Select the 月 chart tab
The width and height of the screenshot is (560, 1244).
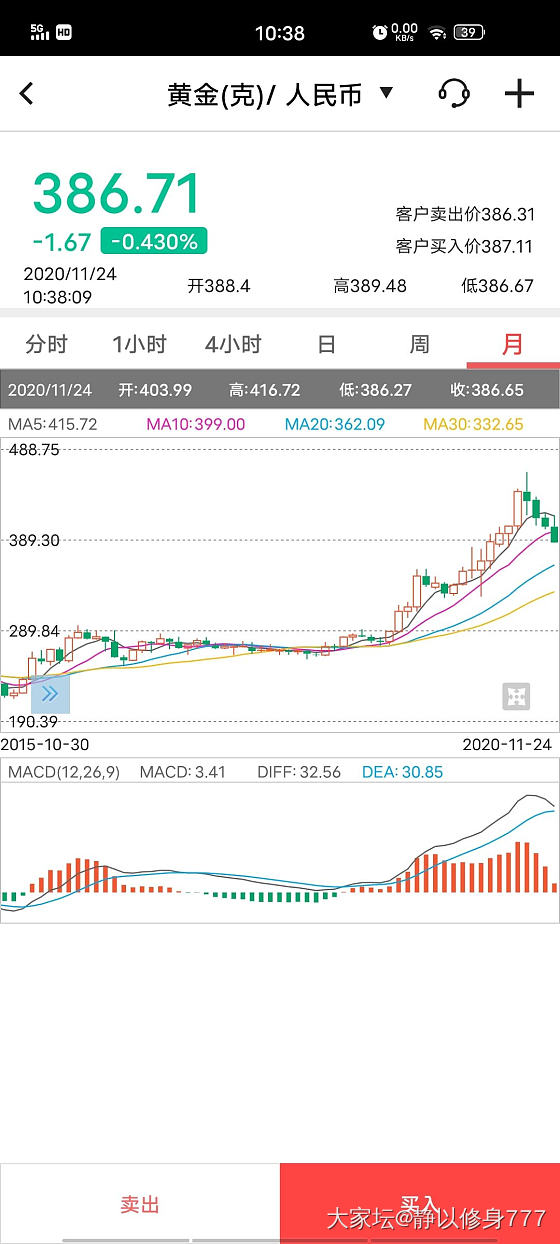click(x=512, y=345)
